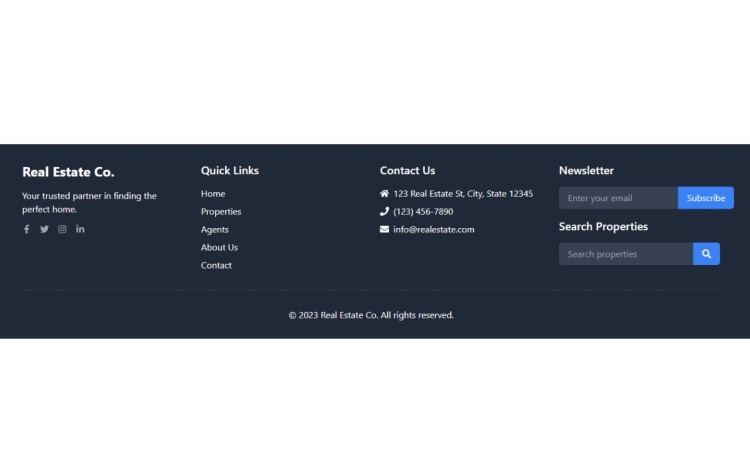Click the phone icon beside the number
Screen dimensions: 750x469
pyautogui.click(x=384, y=211)
